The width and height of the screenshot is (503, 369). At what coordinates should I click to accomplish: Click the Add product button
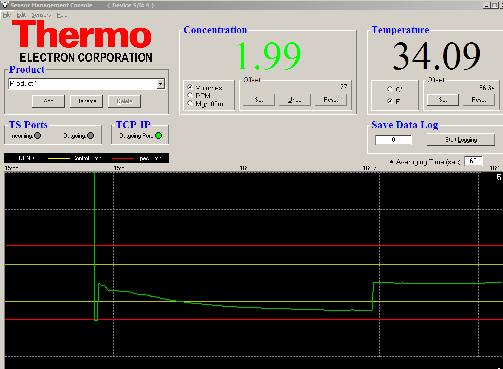(x=48, y=101)
